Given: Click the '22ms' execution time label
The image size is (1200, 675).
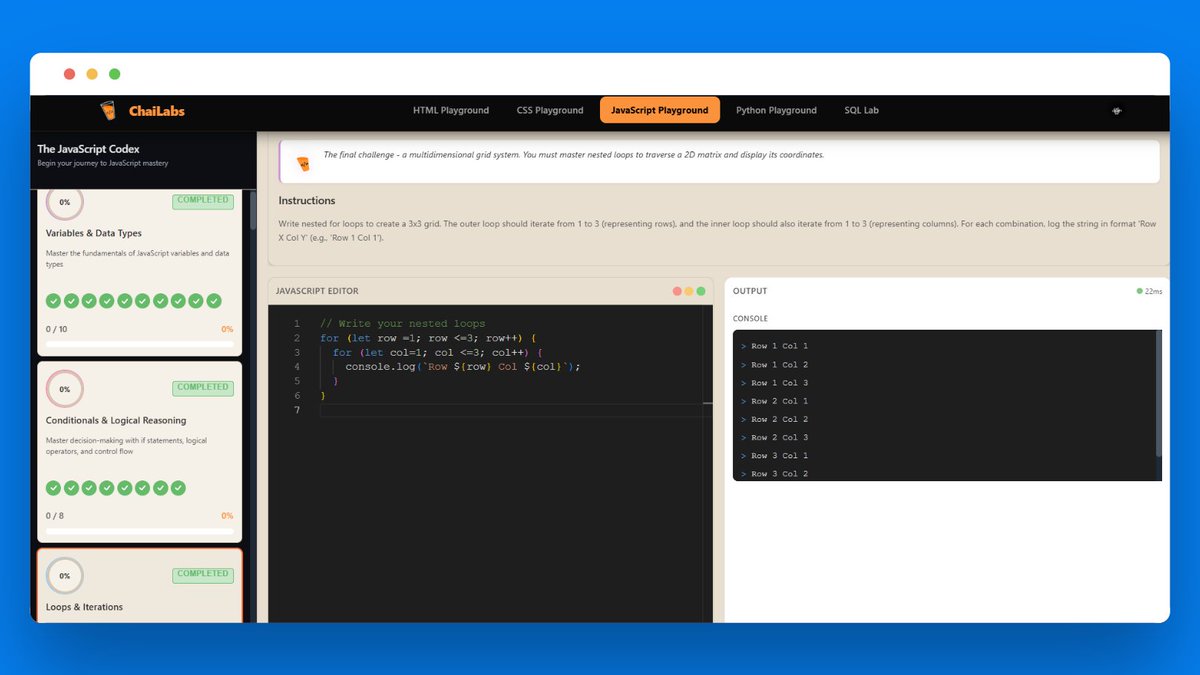Looking at the screenshot, I should click(x=1153, y=291).
